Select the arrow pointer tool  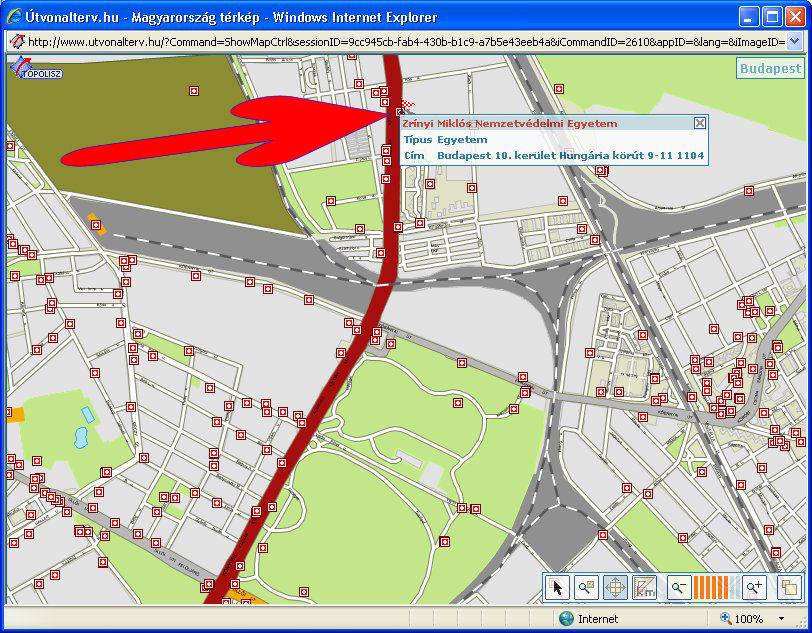pyautogui.click(x=559, y=588)
